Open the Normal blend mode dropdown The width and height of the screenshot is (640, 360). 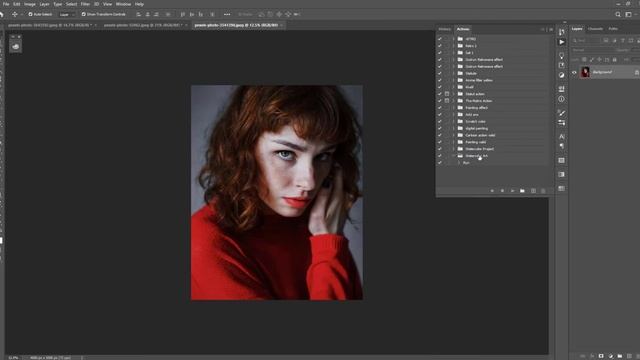(592, 50)
